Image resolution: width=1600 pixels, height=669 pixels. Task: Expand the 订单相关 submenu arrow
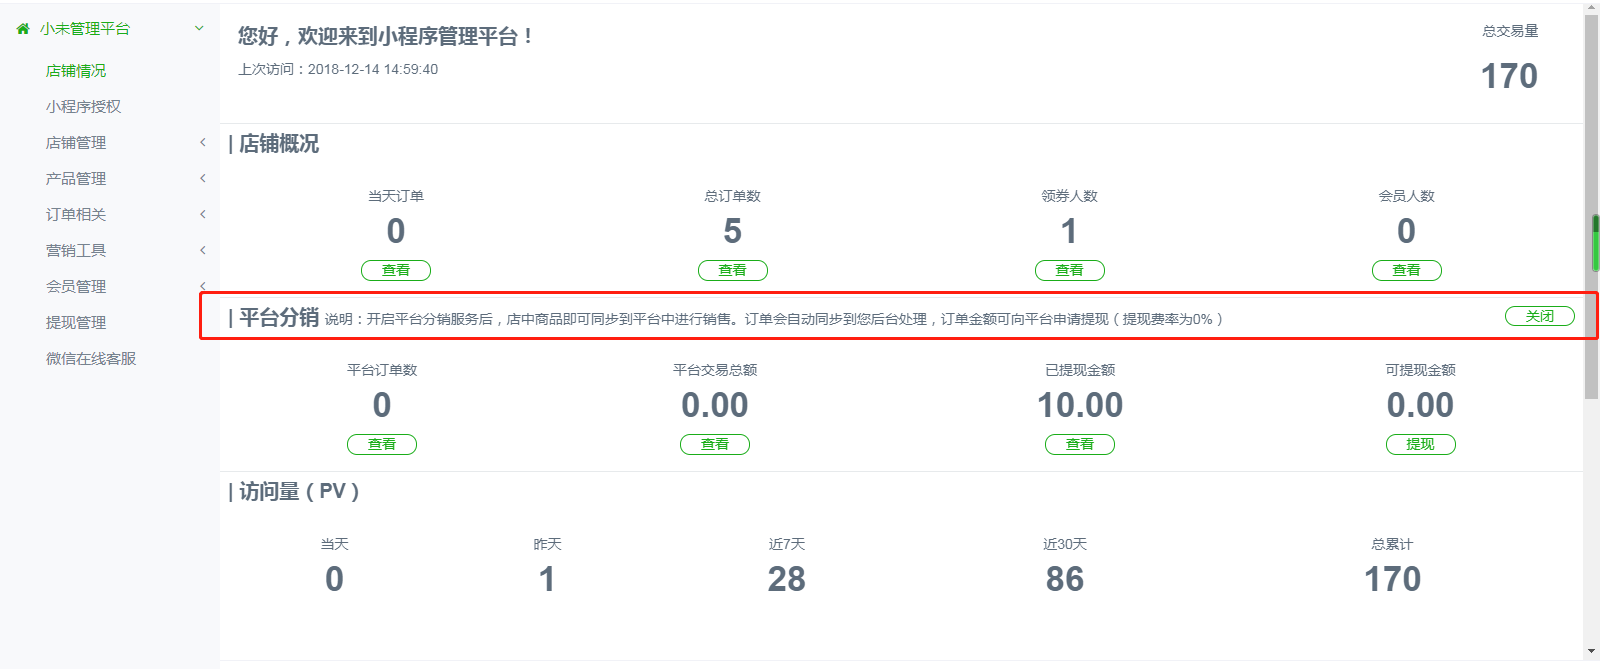pos(203,215)
